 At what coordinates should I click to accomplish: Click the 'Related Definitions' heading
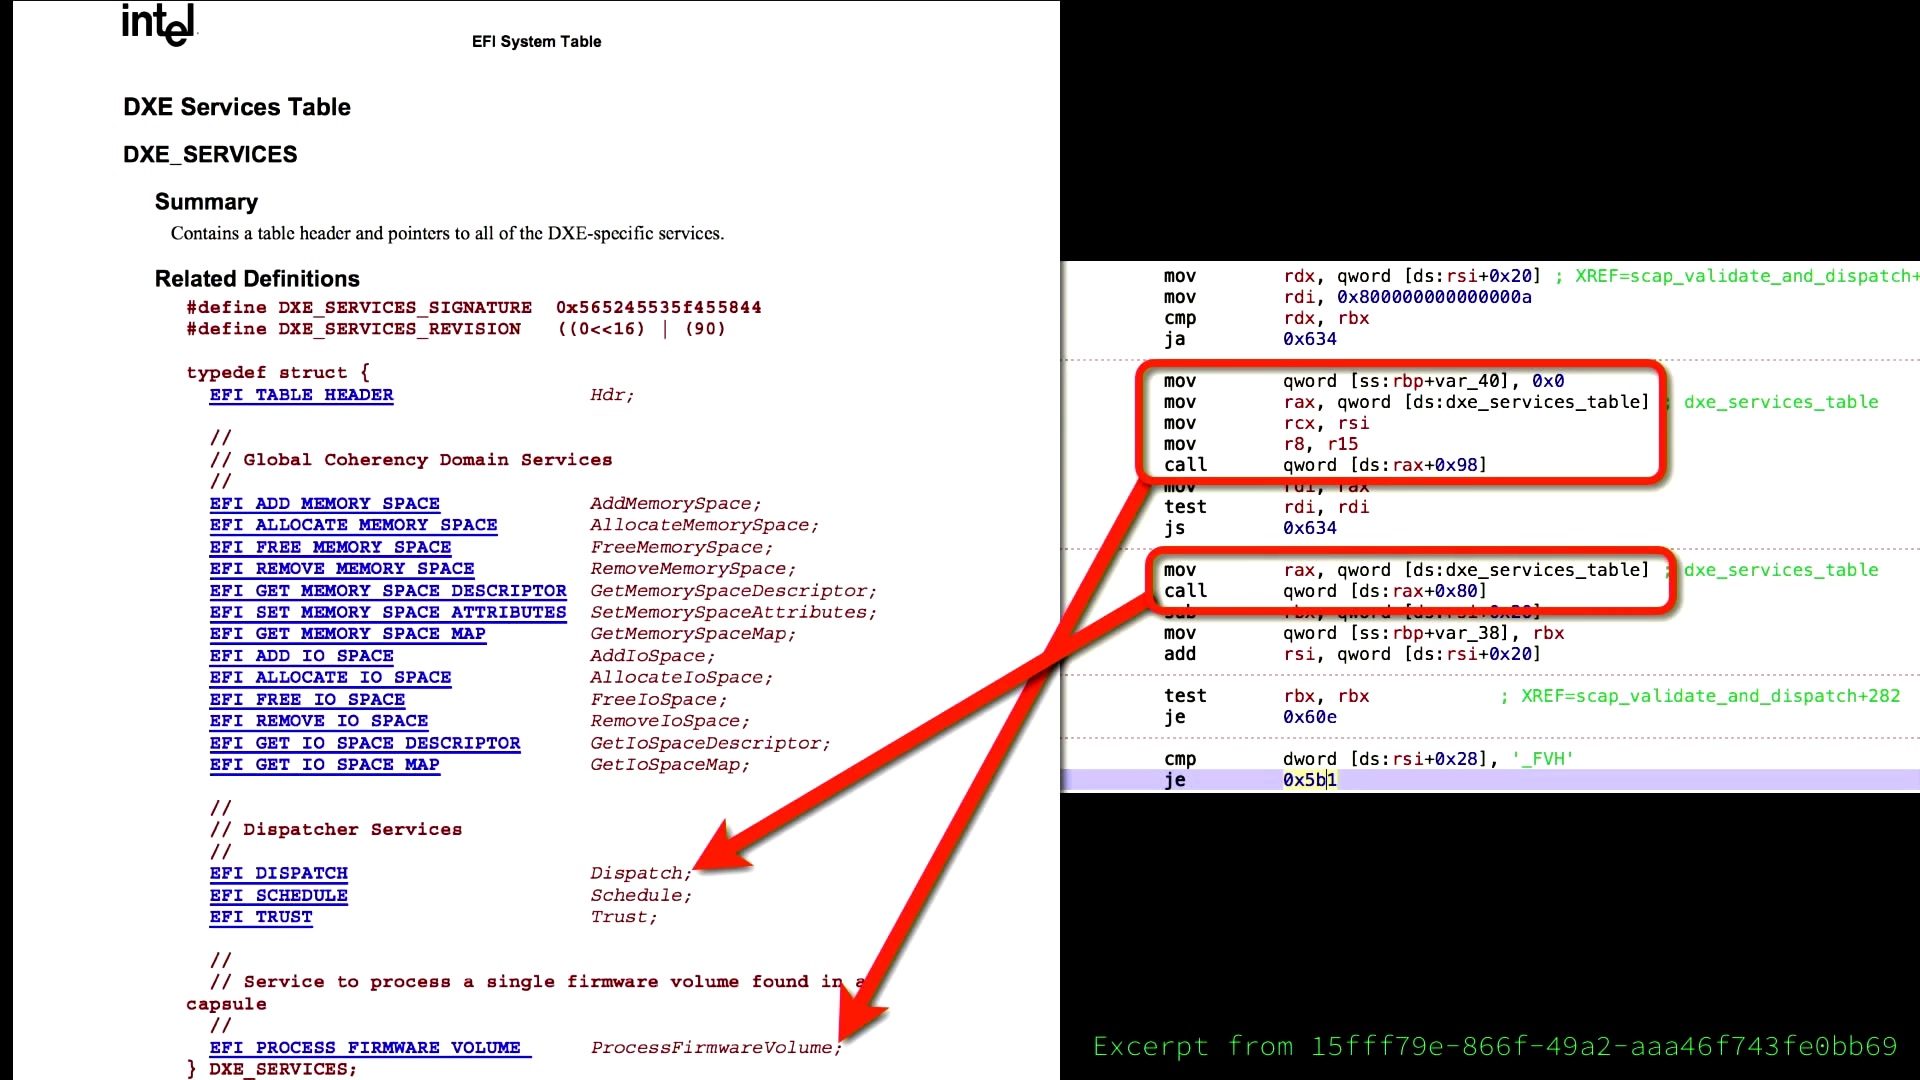pos(257,279)
